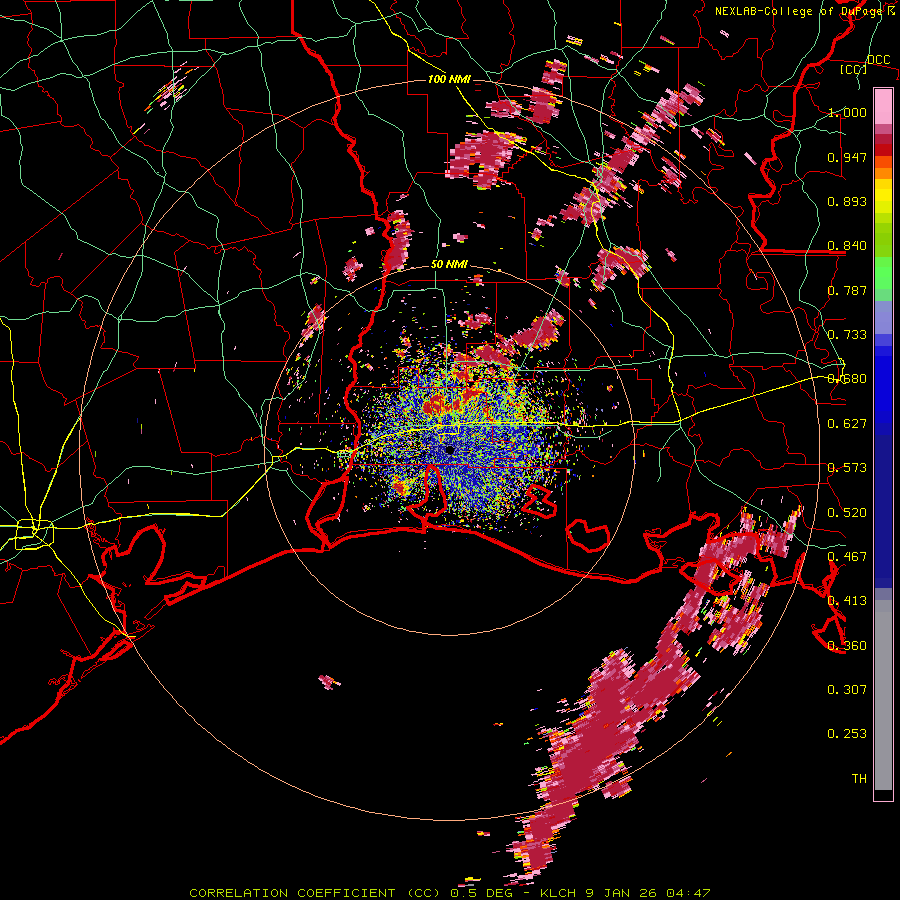900x900 pixels.
Task: Select the 0.573 legend value
Action: pyautogui.click(x=847, y=468)
